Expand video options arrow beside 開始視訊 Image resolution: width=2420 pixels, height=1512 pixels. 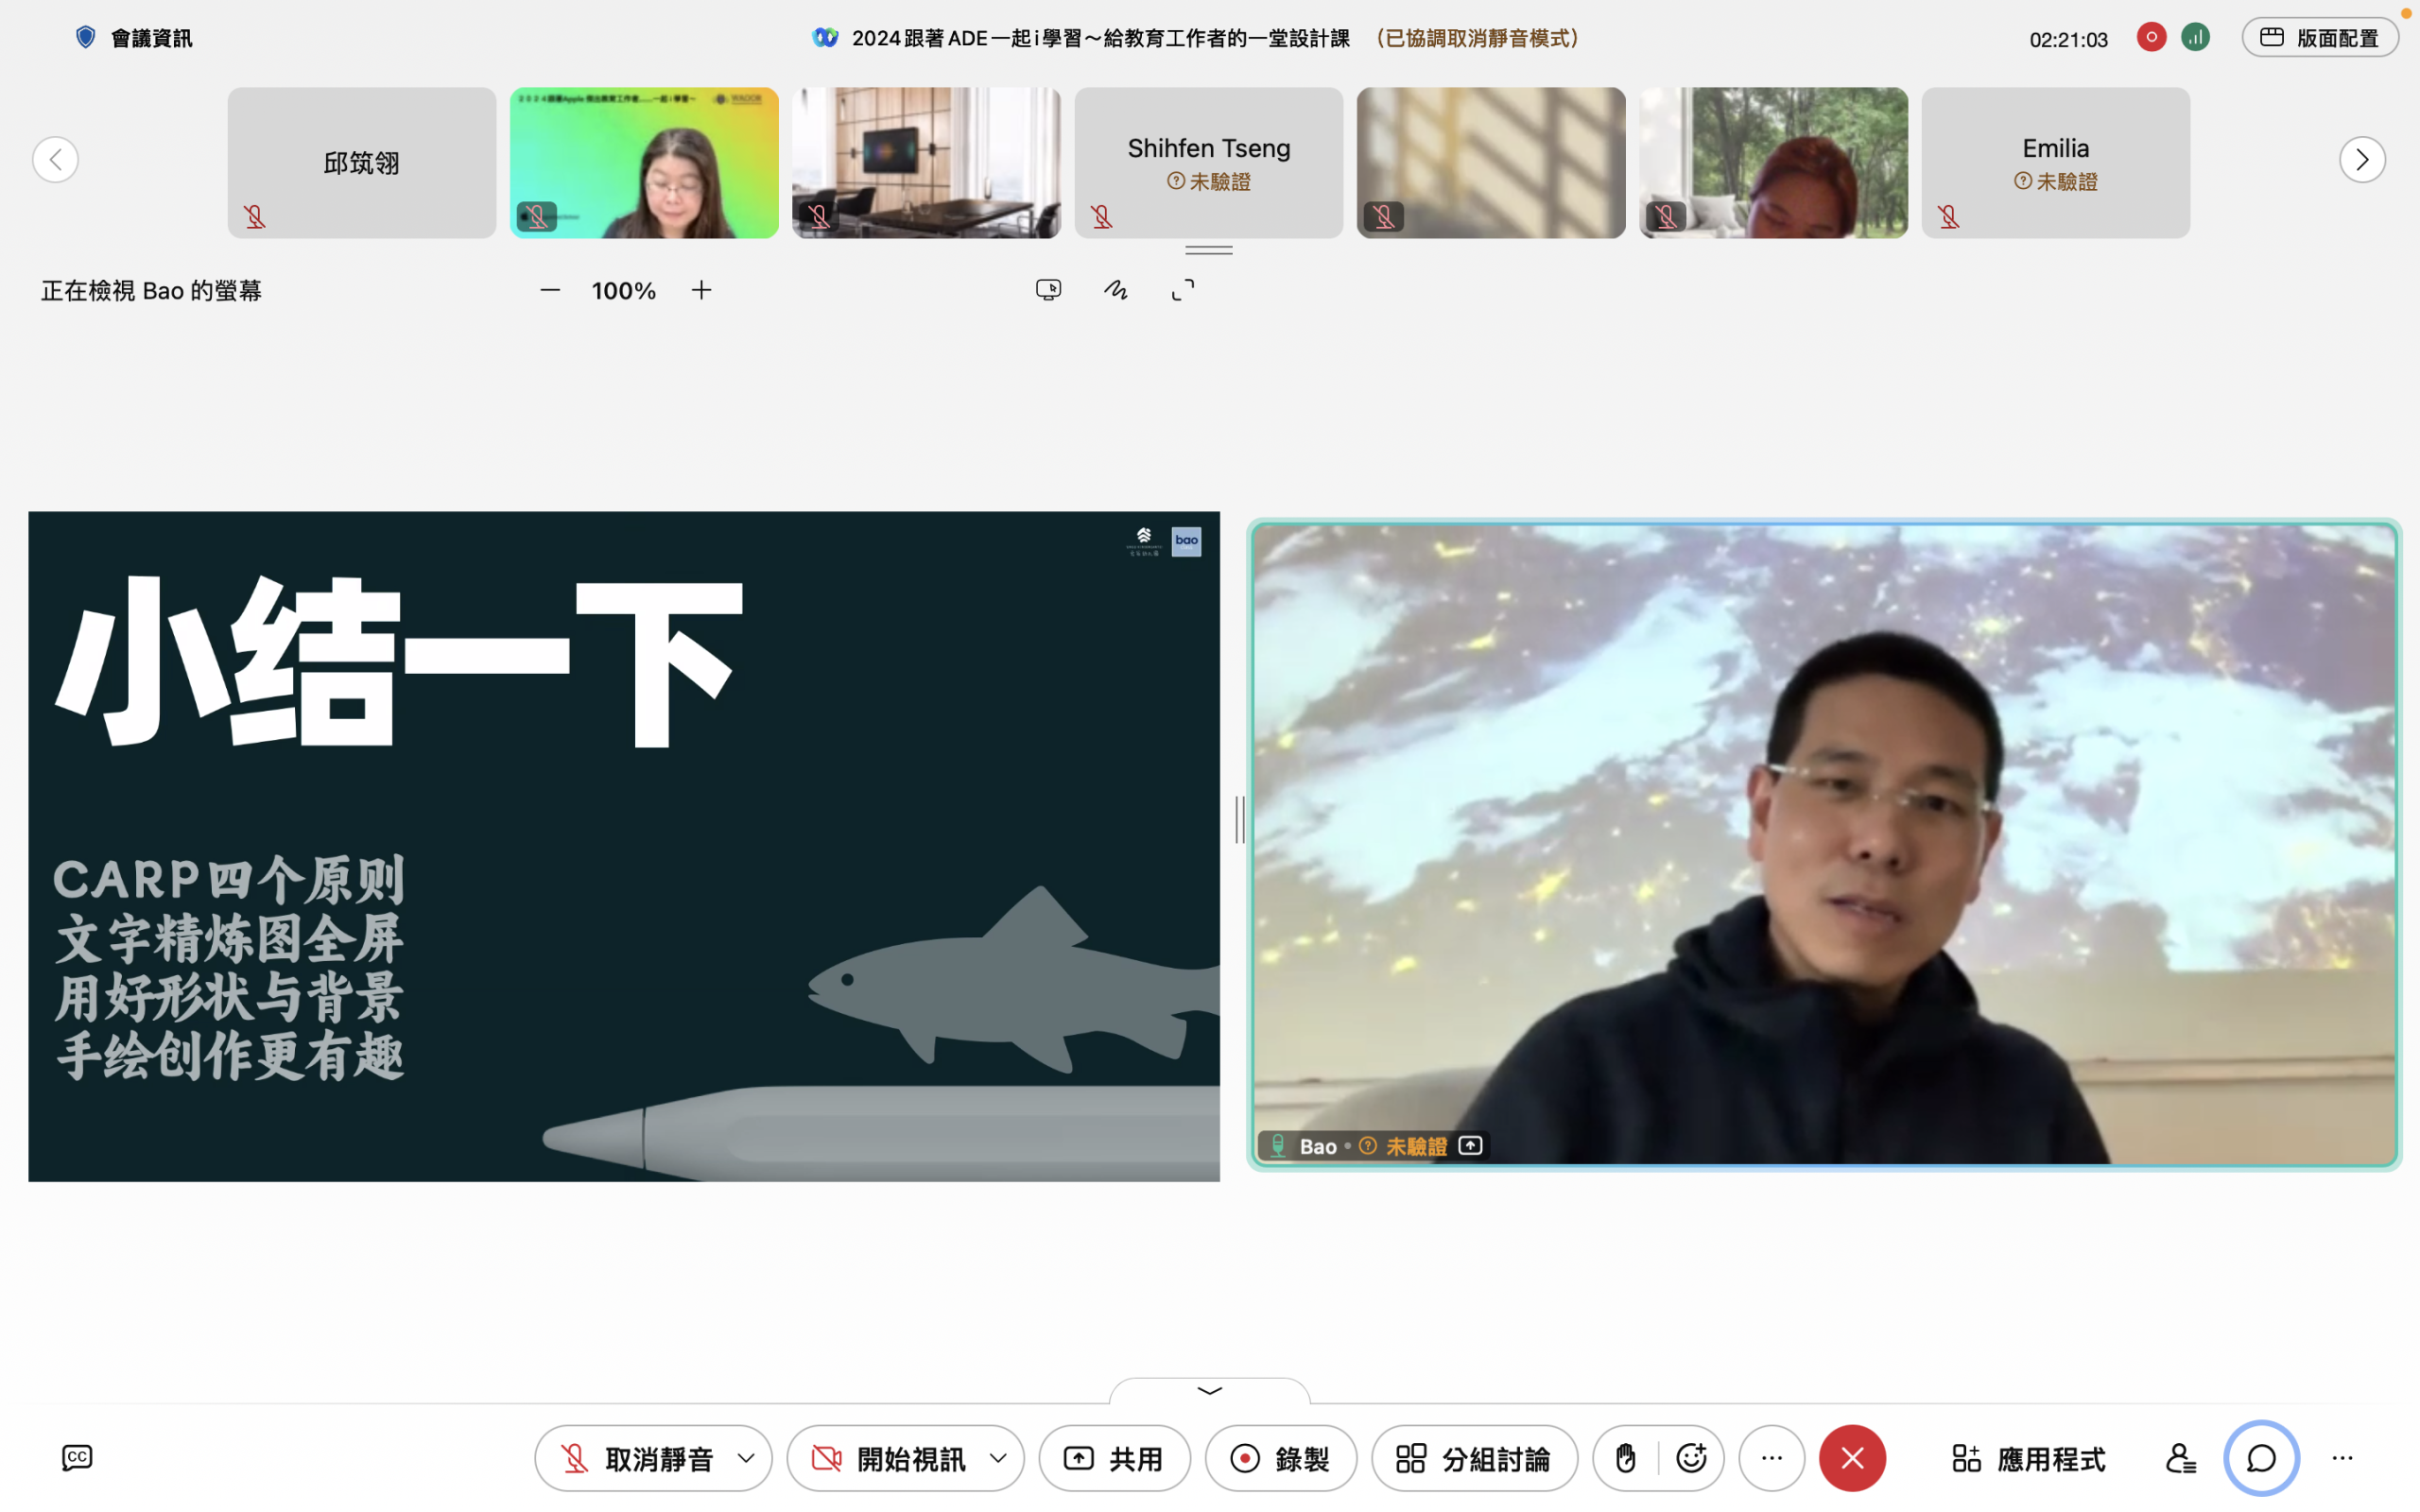tap(998, 1458)
